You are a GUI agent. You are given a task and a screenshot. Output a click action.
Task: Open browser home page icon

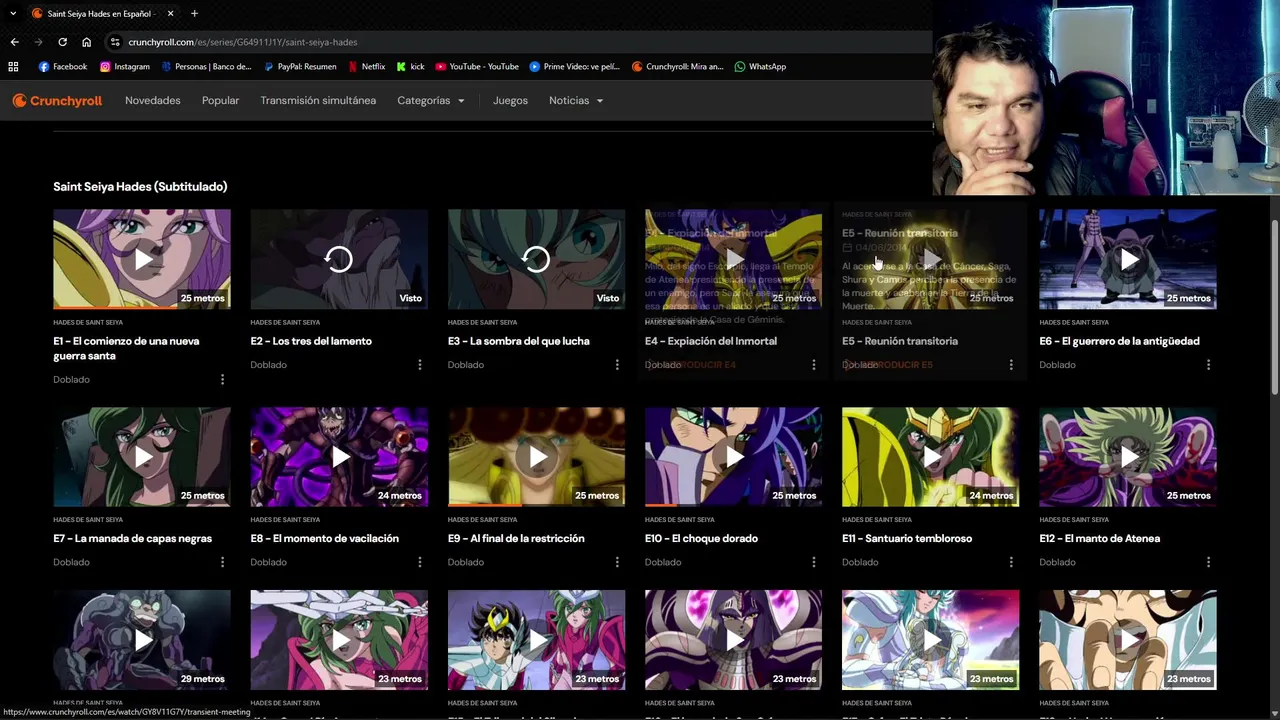[86, 42]
